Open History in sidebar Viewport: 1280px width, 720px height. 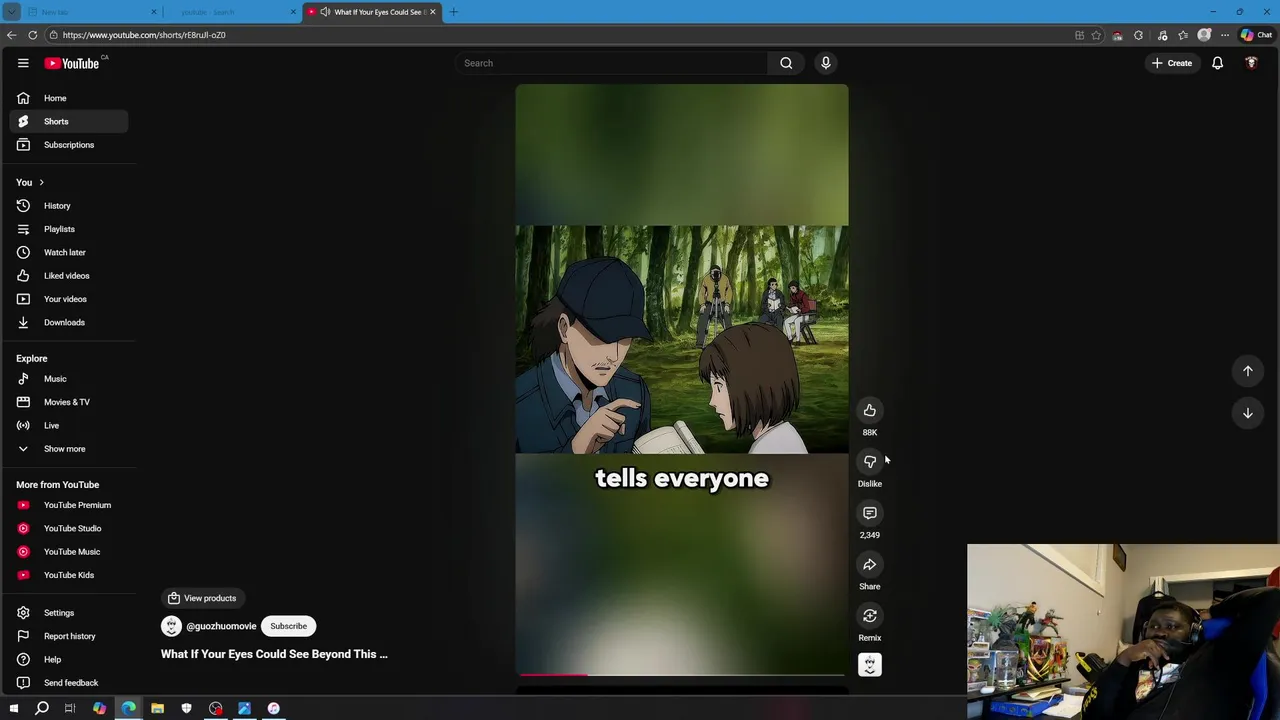pyautogui.click(x=68, y=206)
